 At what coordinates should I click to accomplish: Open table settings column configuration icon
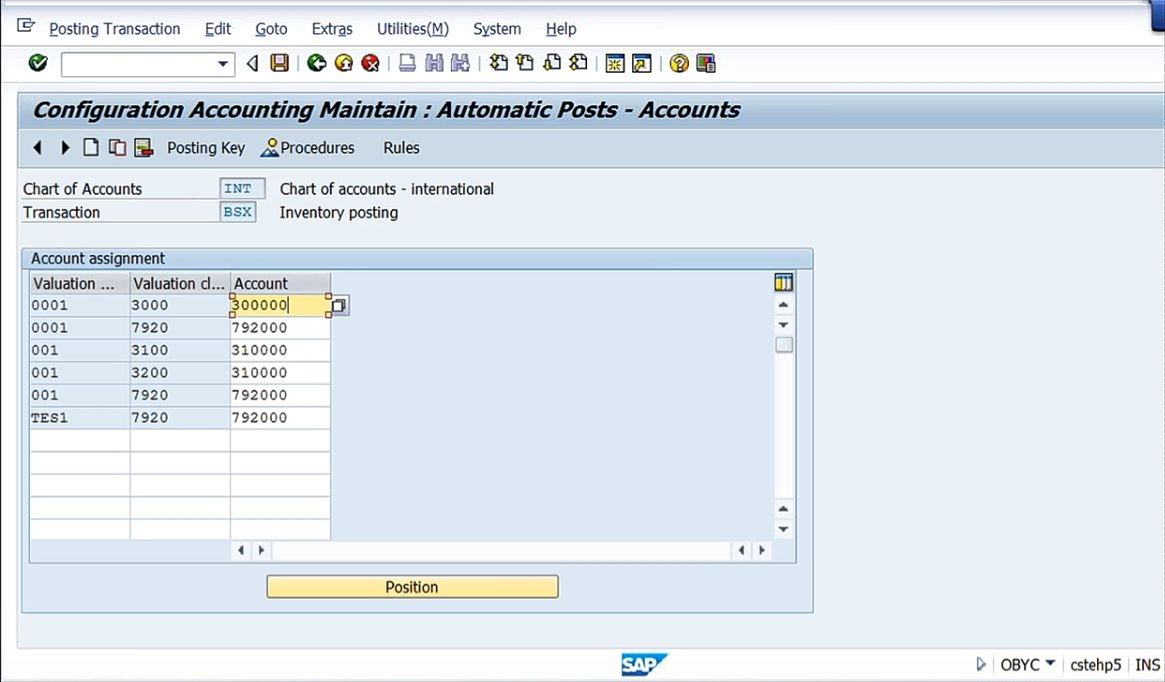click(783, 282)
